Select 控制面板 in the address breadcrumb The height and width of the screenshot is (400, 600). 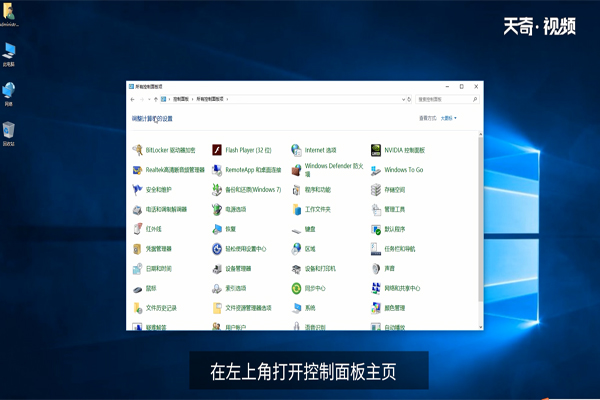(x=181, y=99)
